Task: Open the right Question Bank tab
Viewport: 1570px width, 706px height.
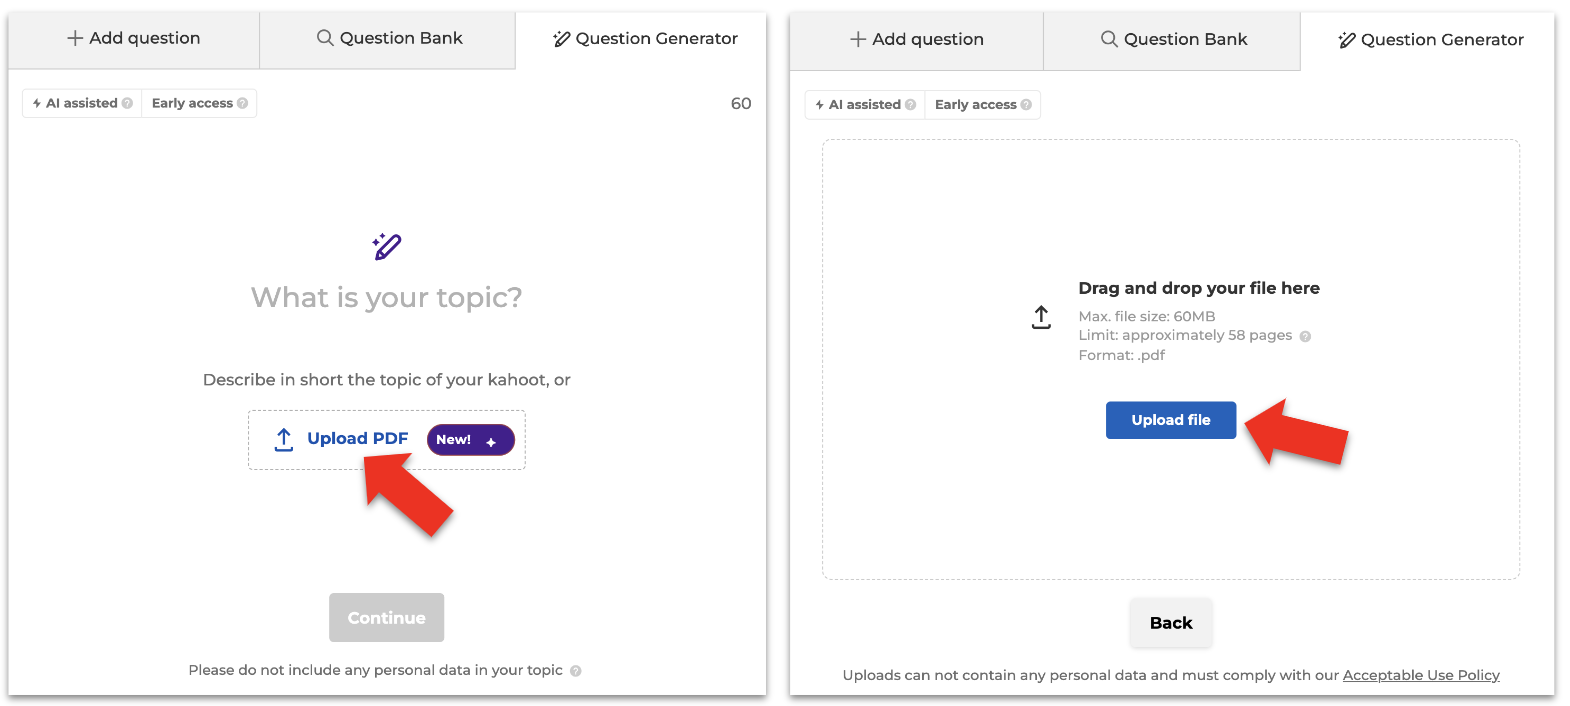Action: [x=1172, y=41]
